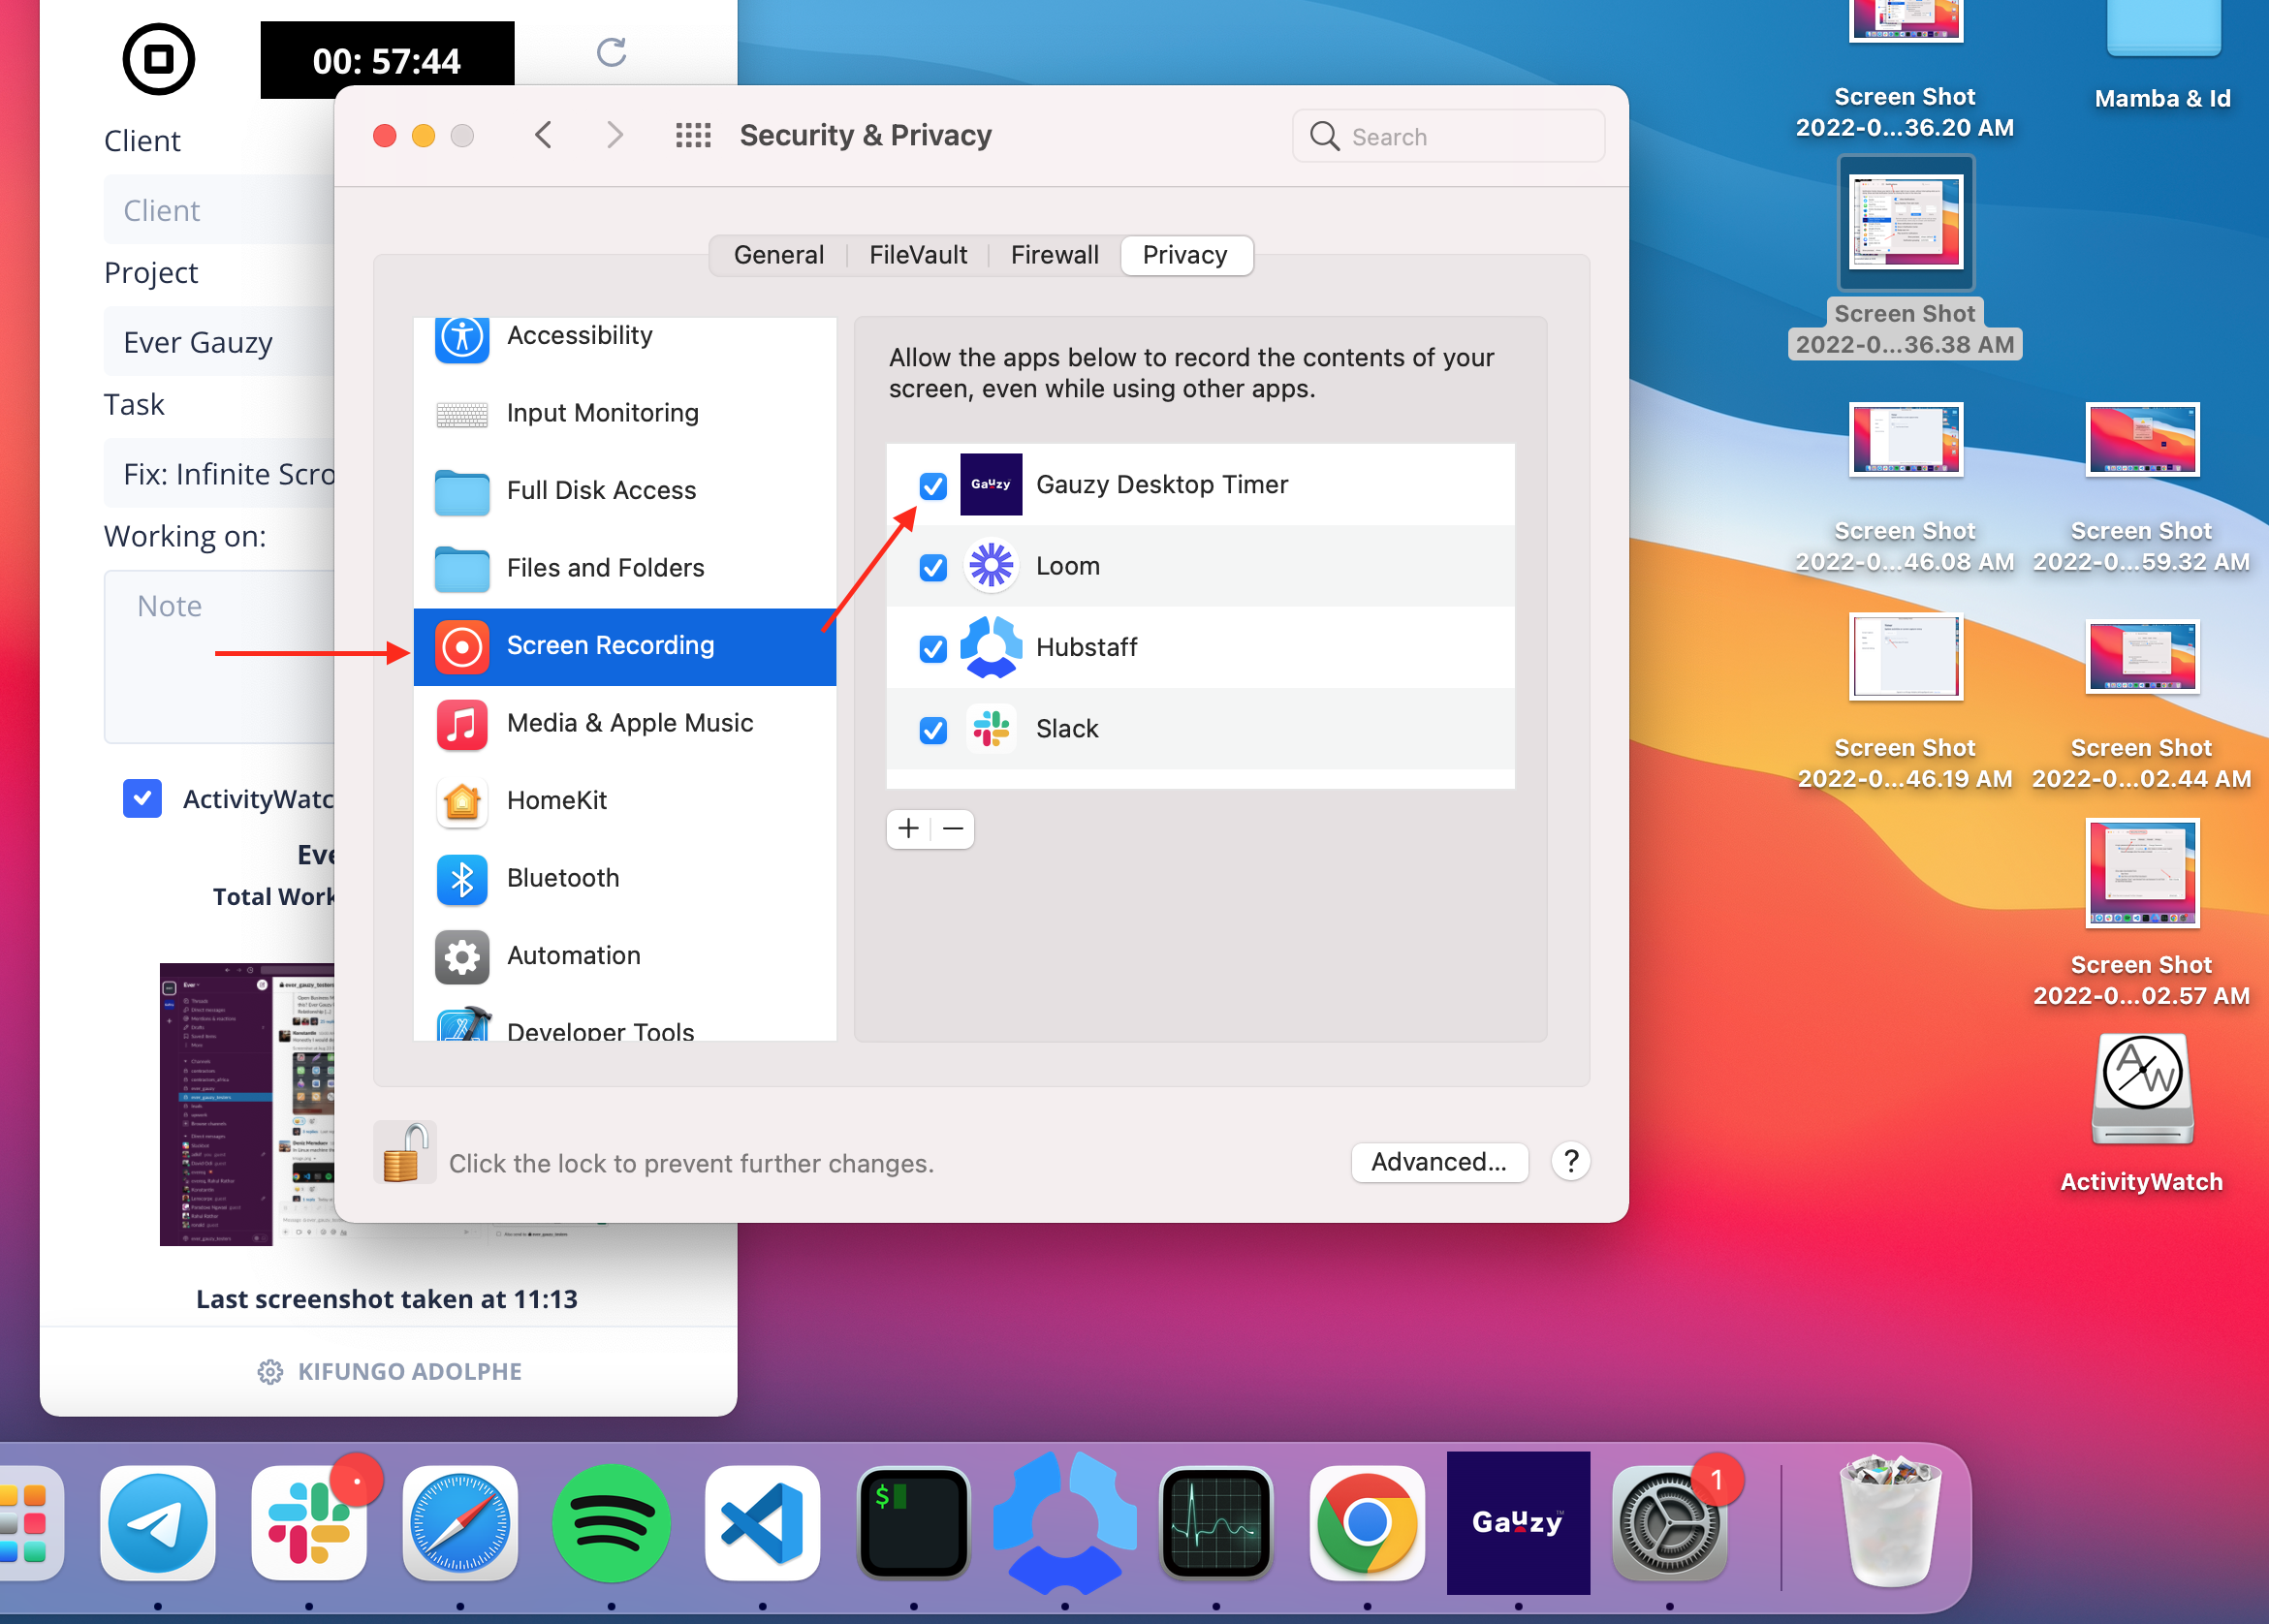Select Automation in privacy list
The height and width of the screenshot is (1624, 2269).
(x=625, y=955)
